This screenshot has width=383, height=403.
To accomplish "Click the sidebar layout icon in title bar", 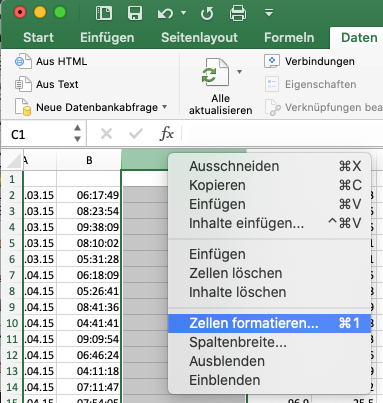I will [x=104, y=13].
